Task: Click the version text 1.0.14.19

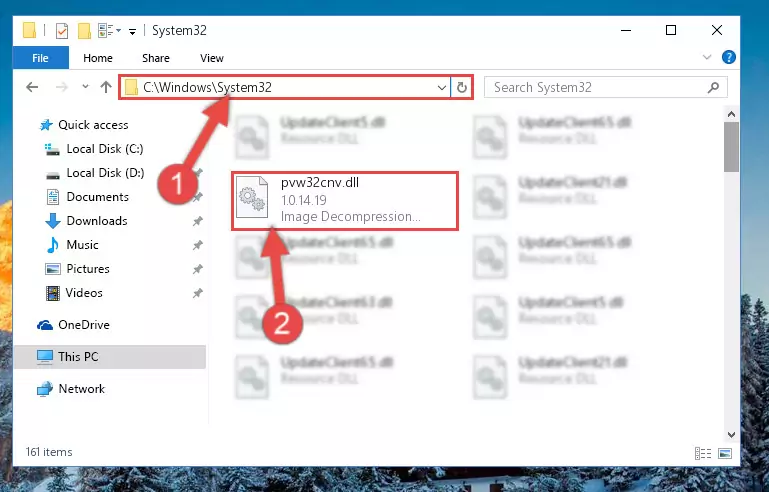Action: (304, 200)
